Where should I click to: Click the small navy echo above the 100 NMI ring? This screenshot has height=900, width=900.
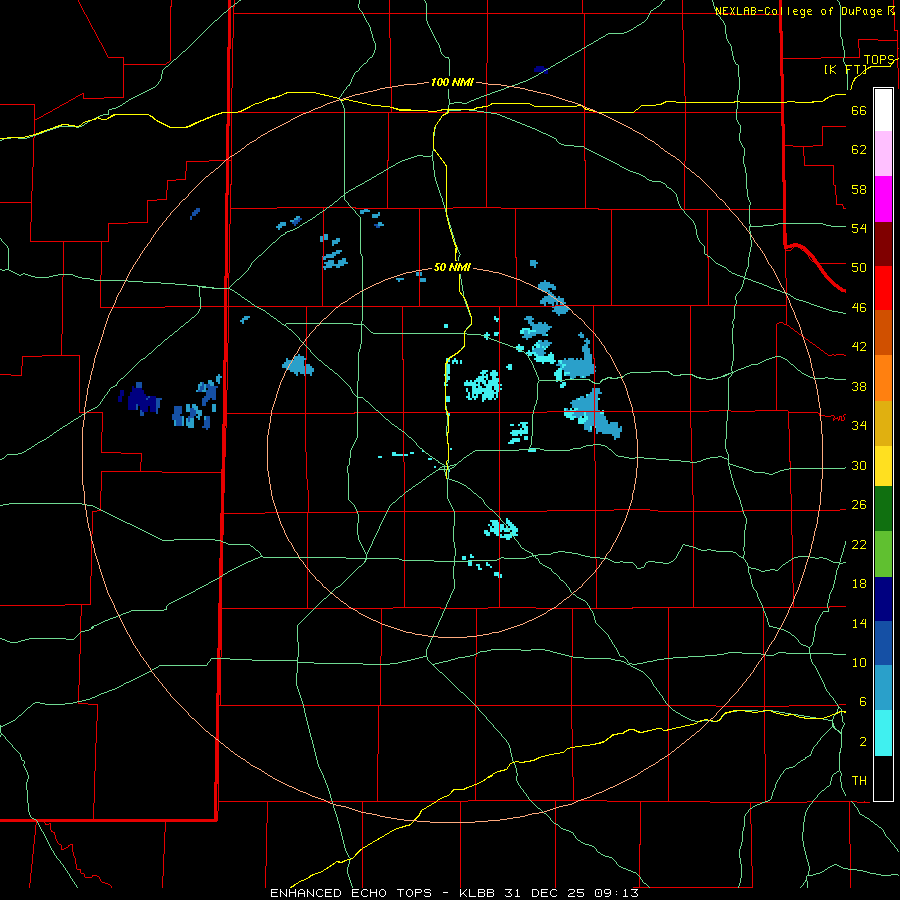tap(541, 70)
